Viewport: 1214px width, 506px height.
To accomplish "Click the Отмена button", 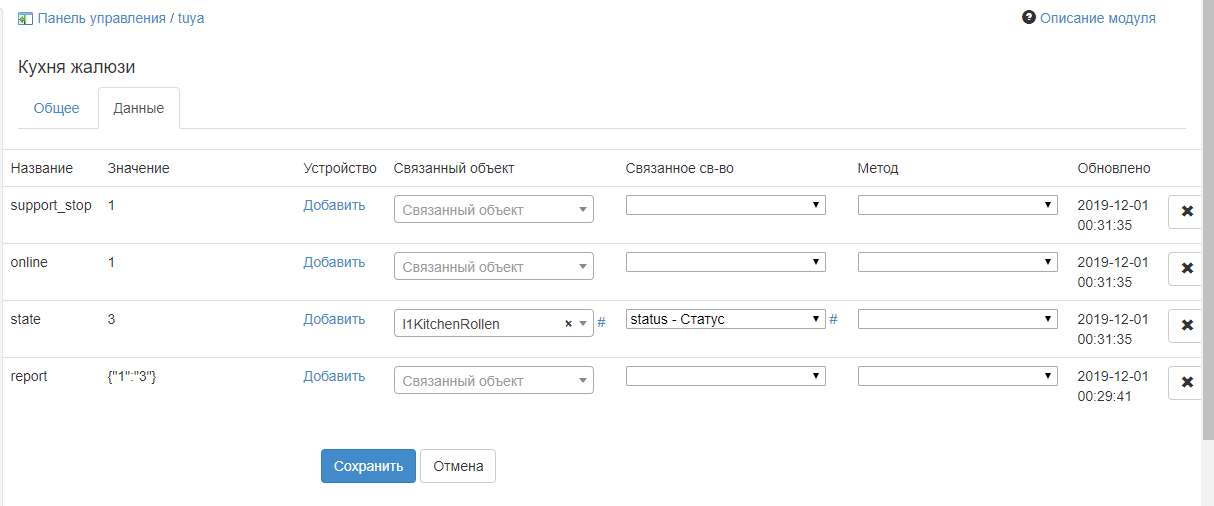I will [x=458, y=466].
